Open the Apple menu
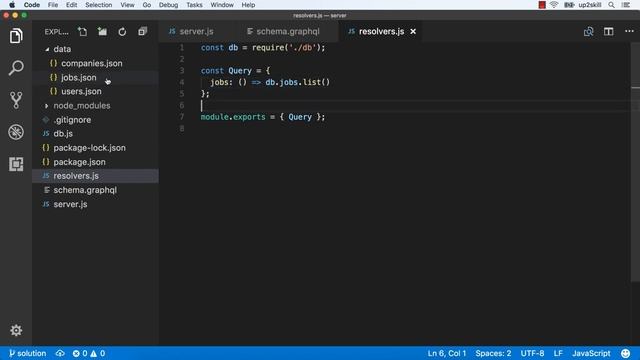 pyautogui.click(x=12, y=5)
